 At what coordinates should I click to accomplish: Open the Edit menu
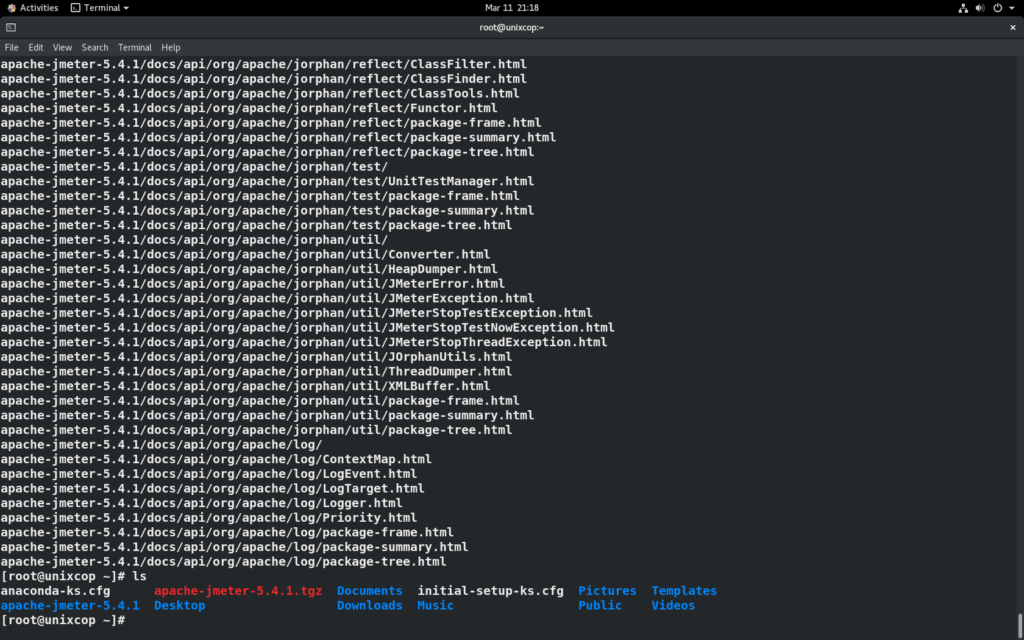35,48
